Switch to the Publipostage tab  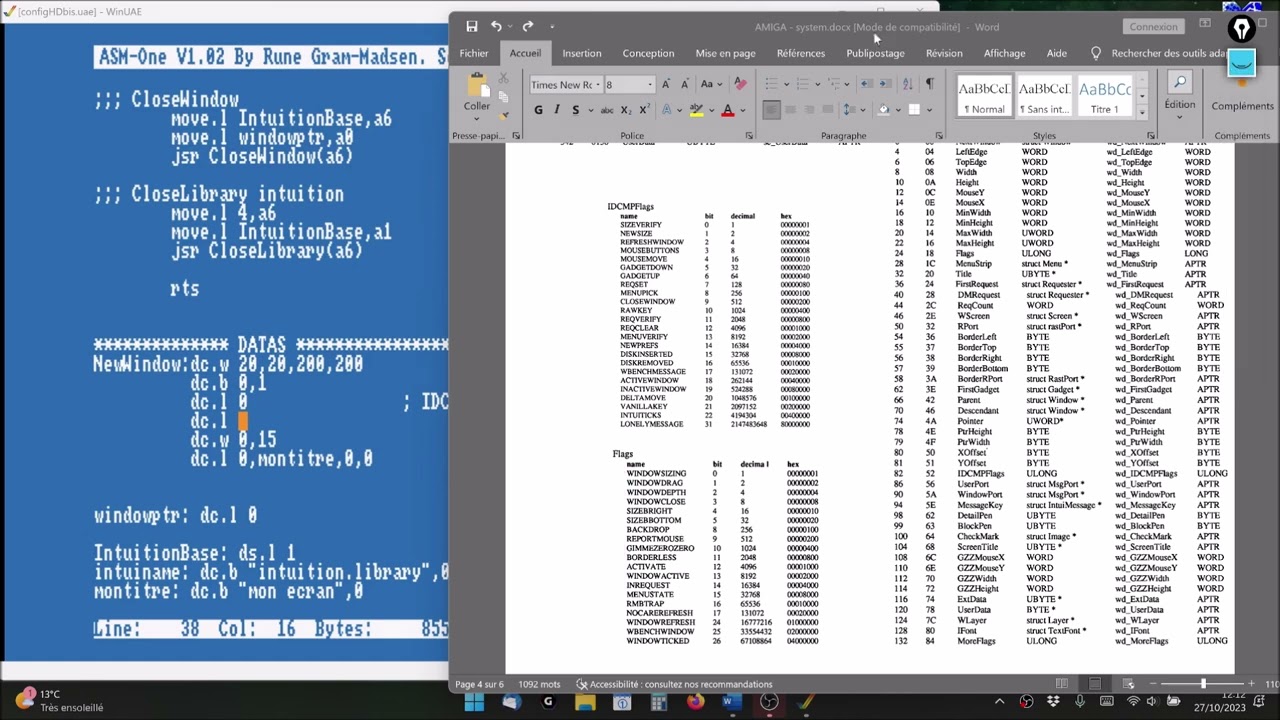tap(875, 53)
